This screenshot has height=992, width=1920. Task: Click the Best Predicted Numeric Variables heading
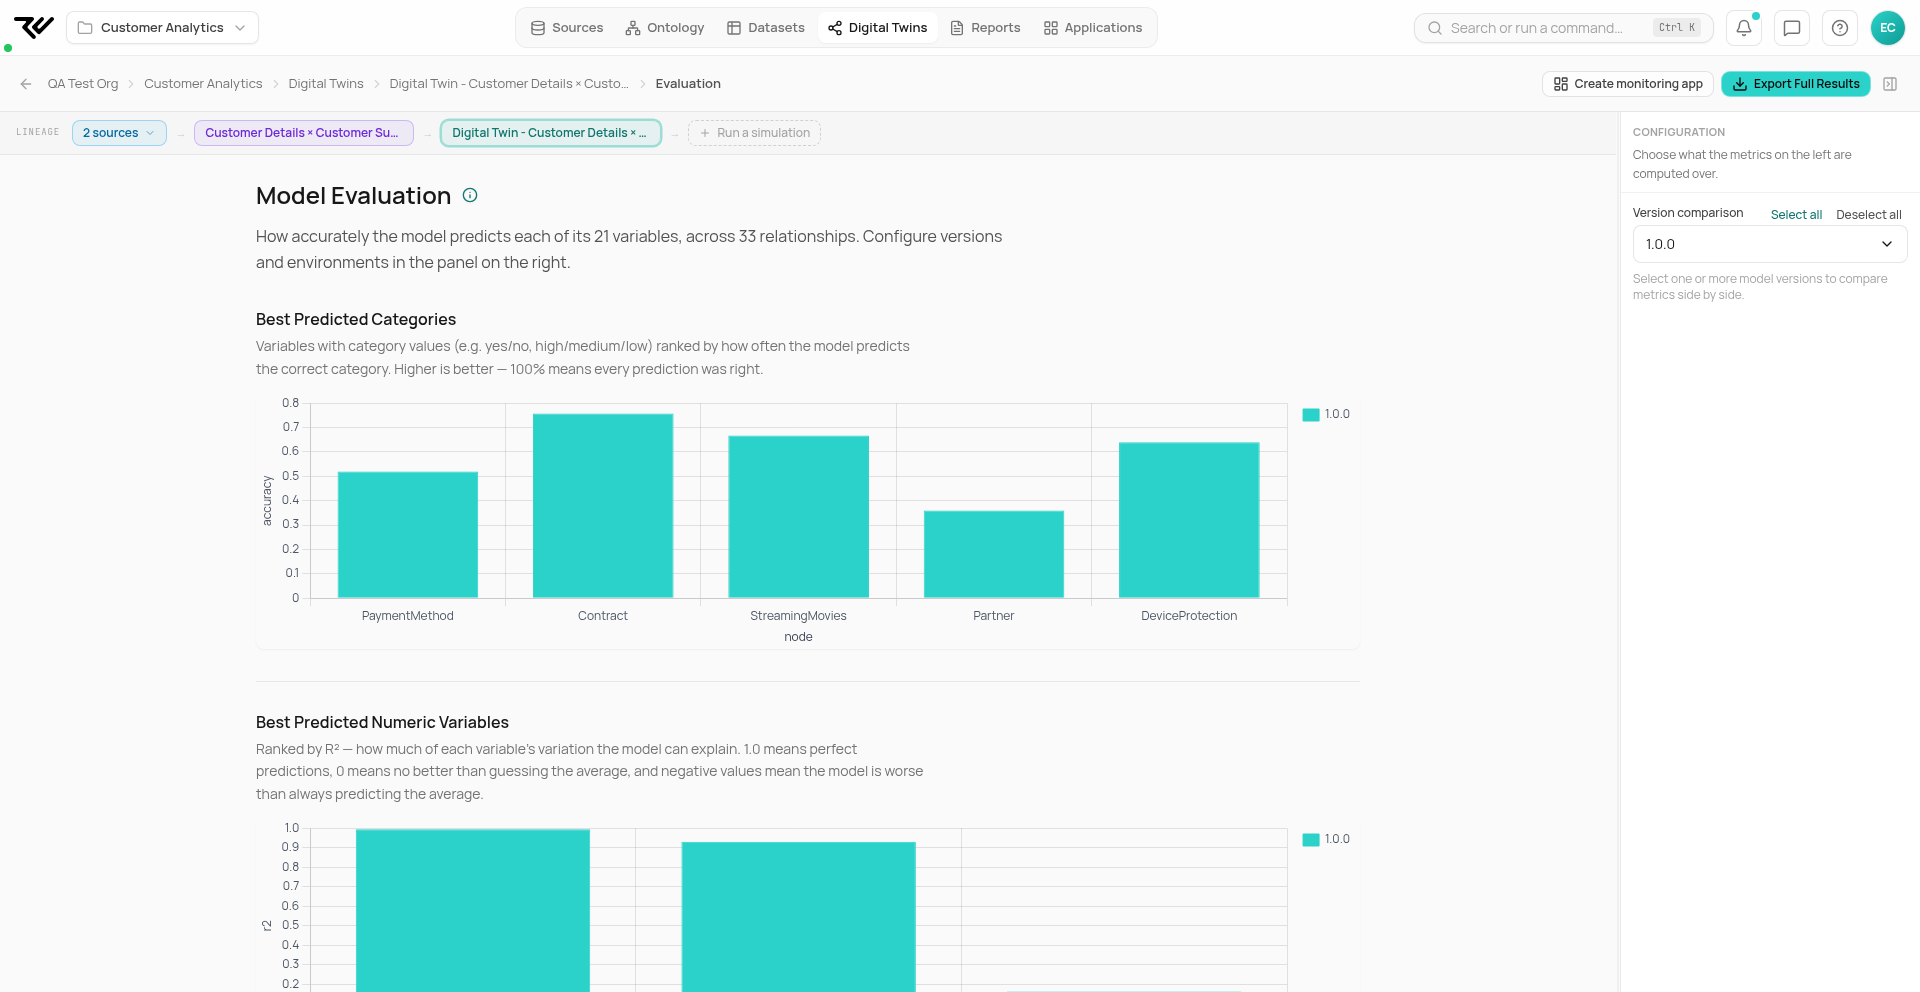pos(382,722)
